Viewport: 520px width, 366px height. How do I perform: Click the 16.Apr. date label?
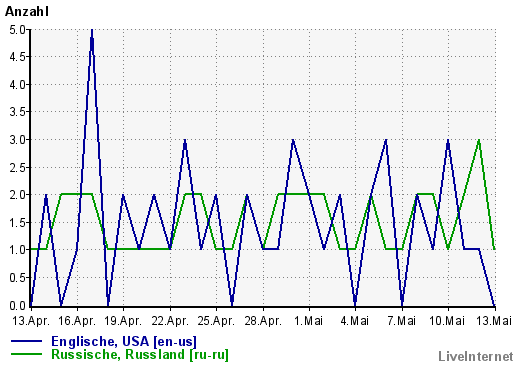pos(77,321)
